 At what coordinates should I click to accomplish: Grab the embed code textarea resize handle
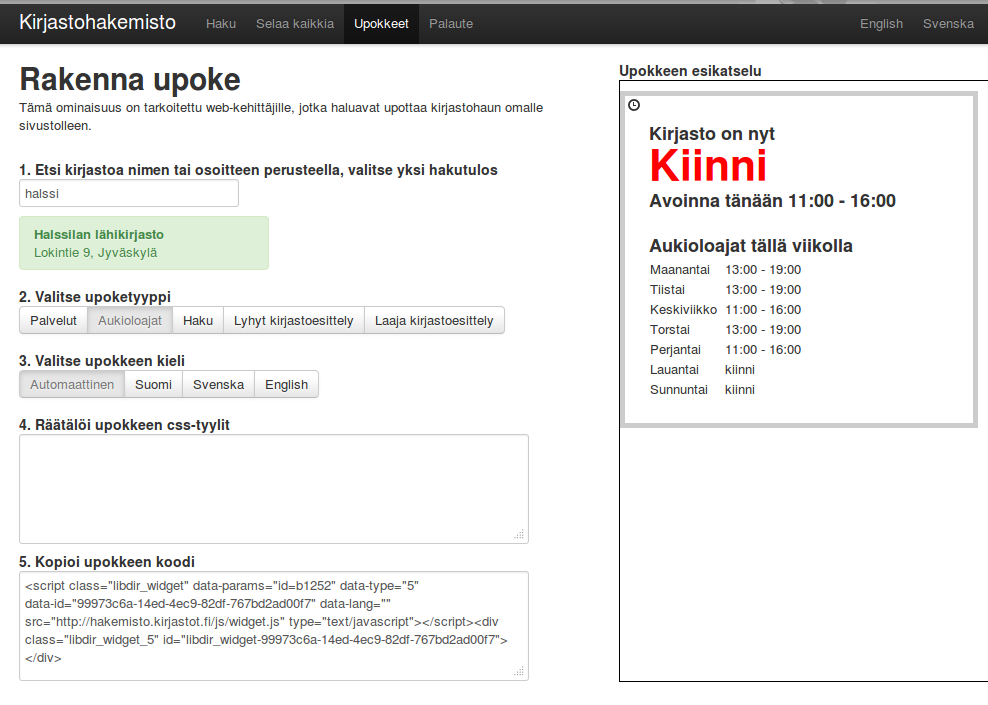pyautogui.click(x=519, y=672)
